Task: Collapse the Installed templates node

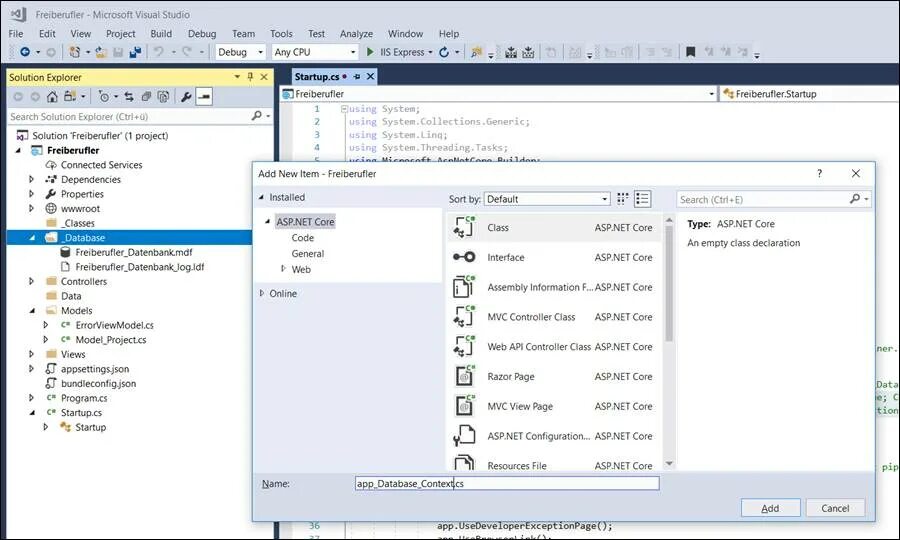Action: click(262, 197)
